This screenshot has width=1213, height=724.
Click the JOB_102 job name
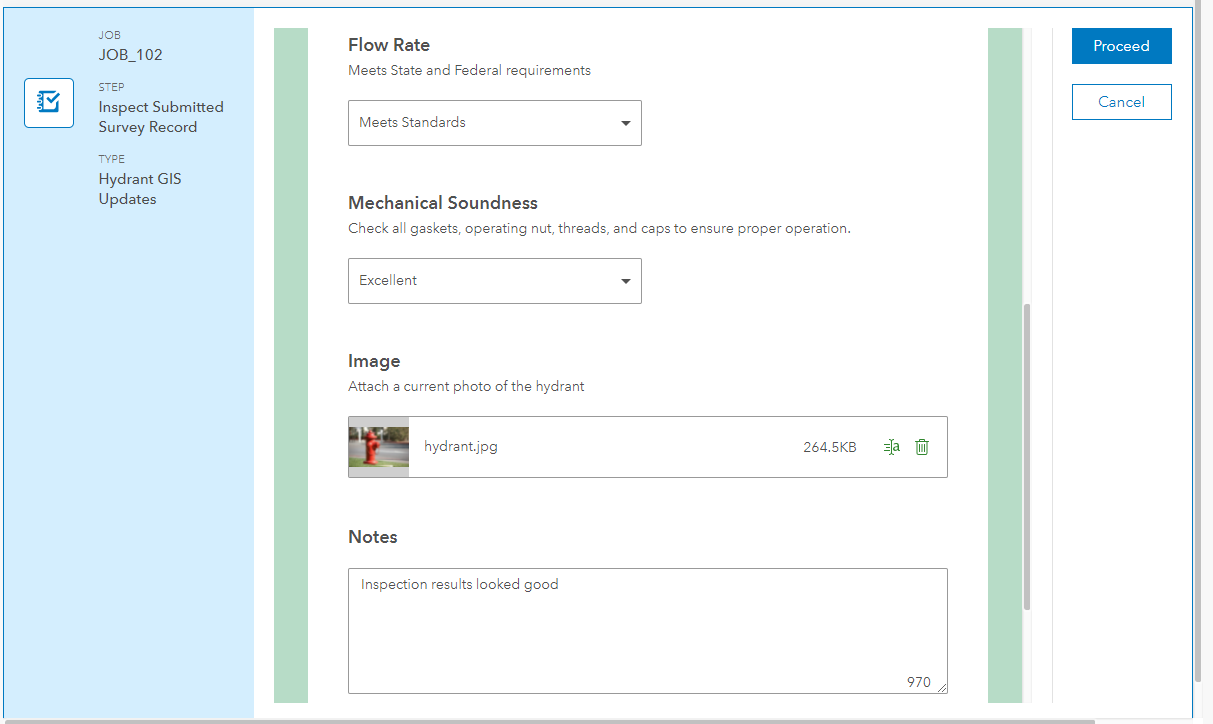click(x=130, y=55)
